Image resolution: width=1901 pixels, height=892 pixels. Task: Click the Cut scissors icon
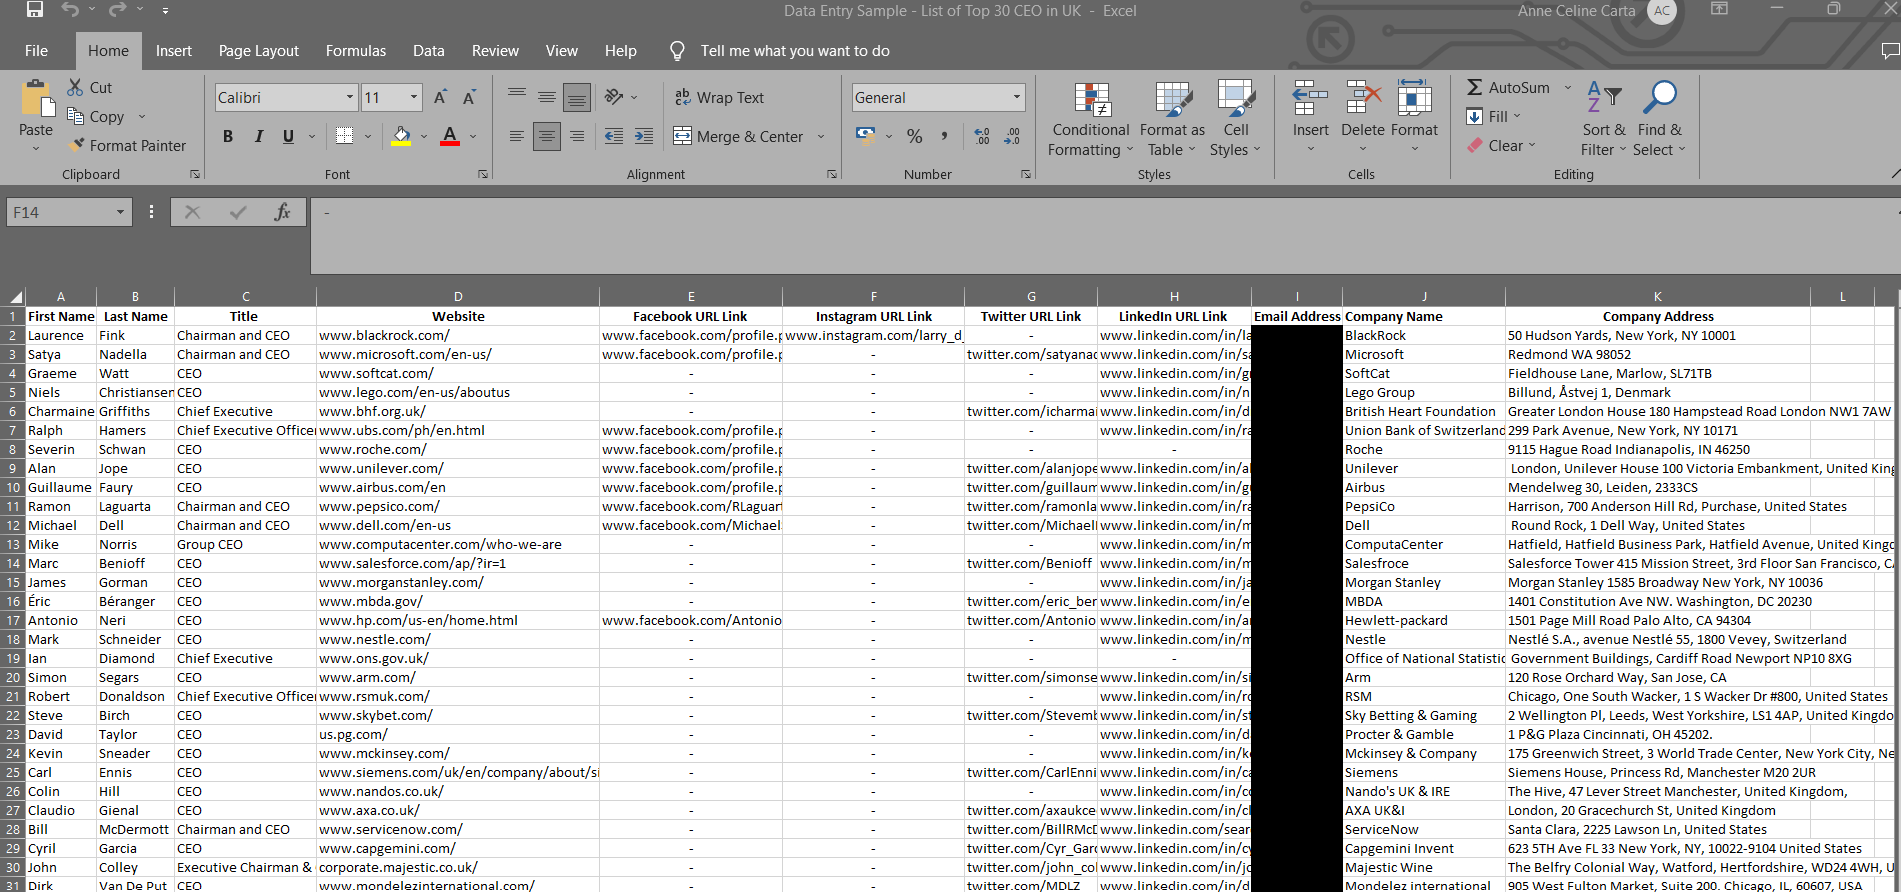75,88
